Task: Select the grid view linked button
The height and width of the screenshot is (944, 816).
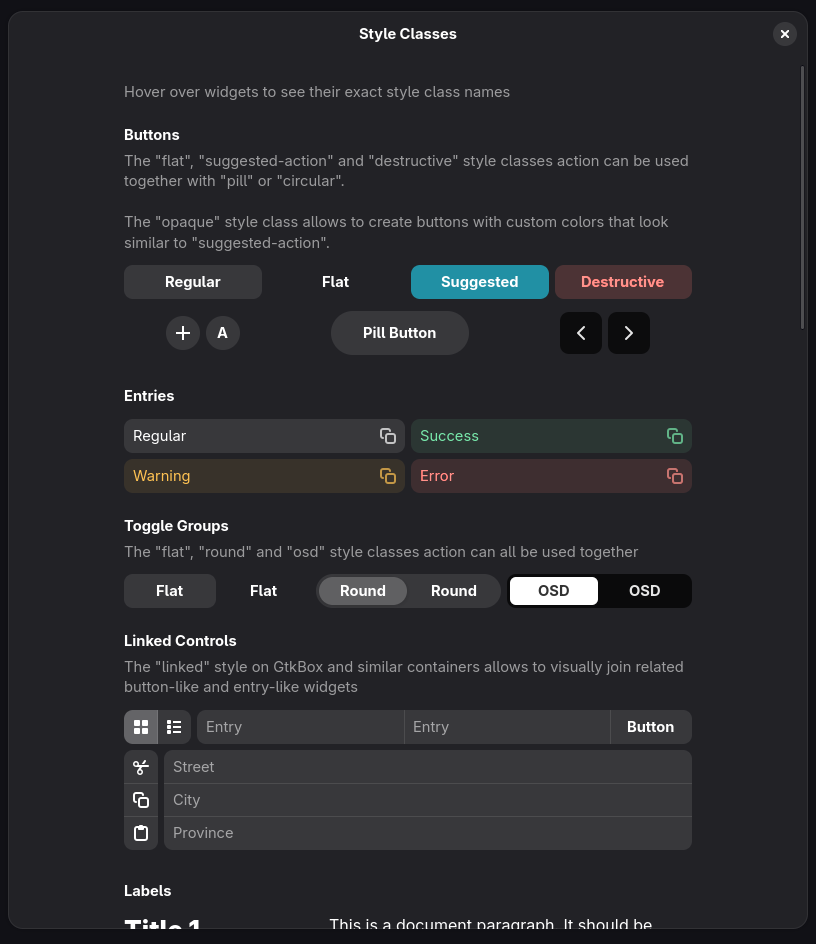Action: [x=141, y=727]
